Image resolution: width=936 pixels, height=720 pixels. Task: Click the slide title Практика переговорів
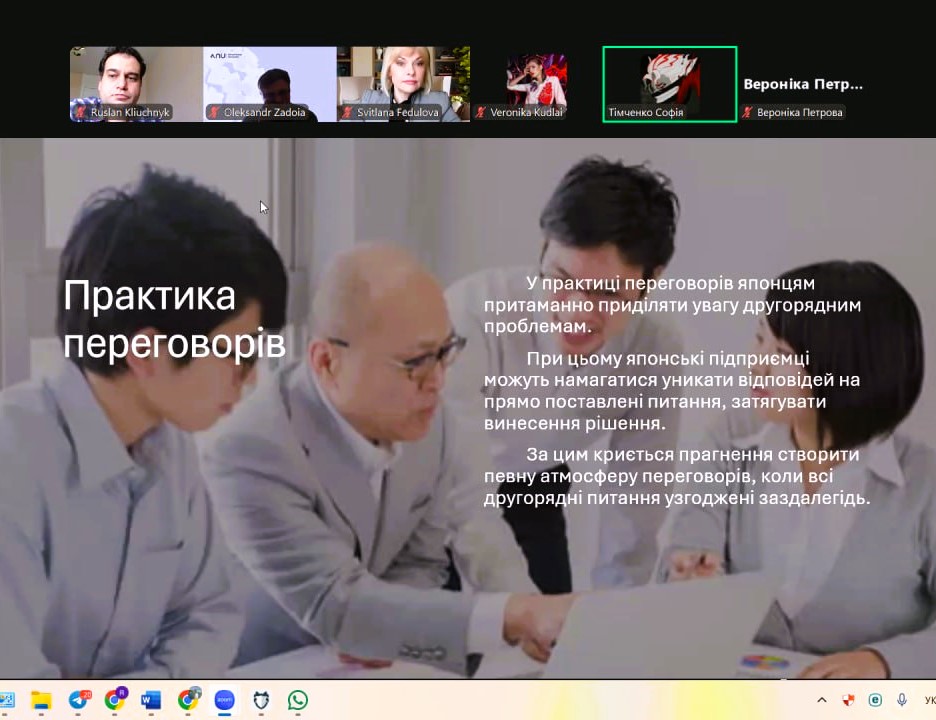174,318
